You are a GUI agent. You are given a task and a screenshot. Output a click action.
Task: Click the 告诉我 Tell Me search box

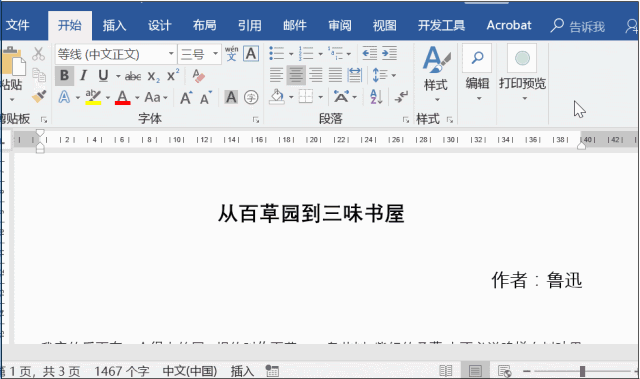(578, 26)
